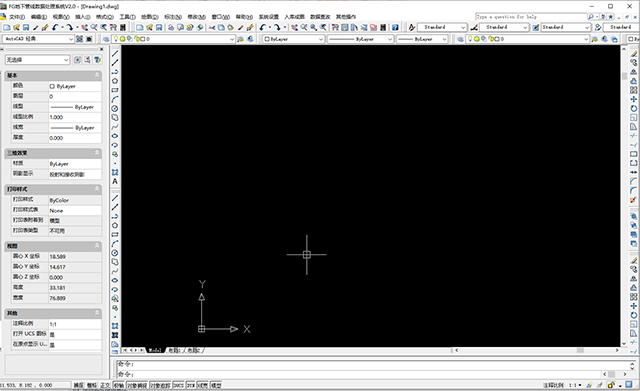Toggle the 正交 (Ortho) status button
This screenshot has width=640, height=391.
tap(105, 385)
